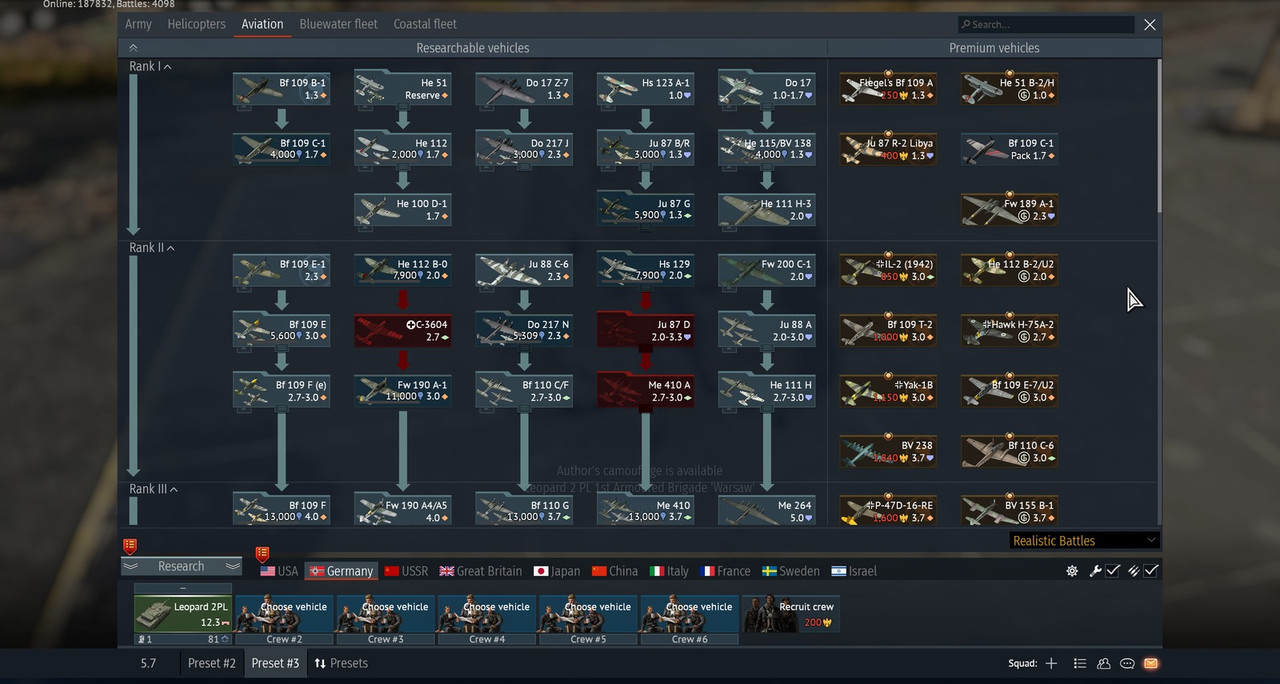This screenshot has height=684, width=1280.
Task: Expand the left chevron of Research bar
Action: click(x=131, y=566)
